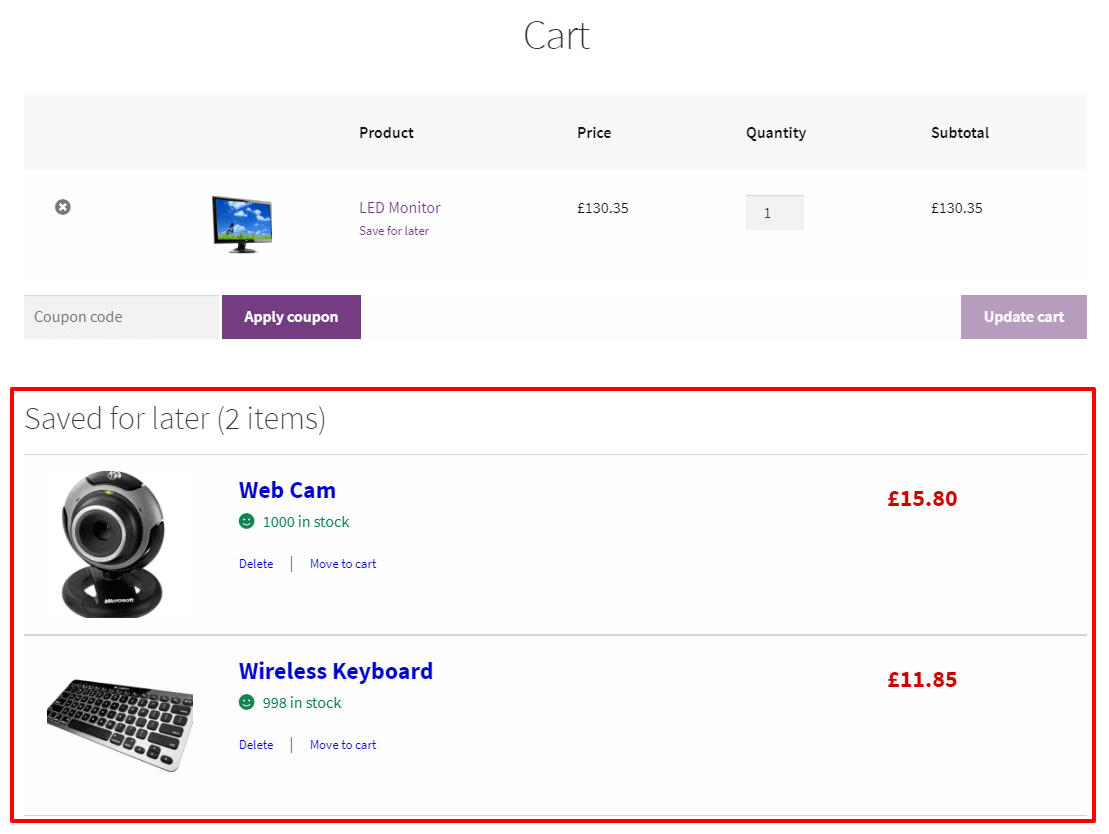
Task: Delete the Web Cam saved item
Action: click(x=256, y=564)
